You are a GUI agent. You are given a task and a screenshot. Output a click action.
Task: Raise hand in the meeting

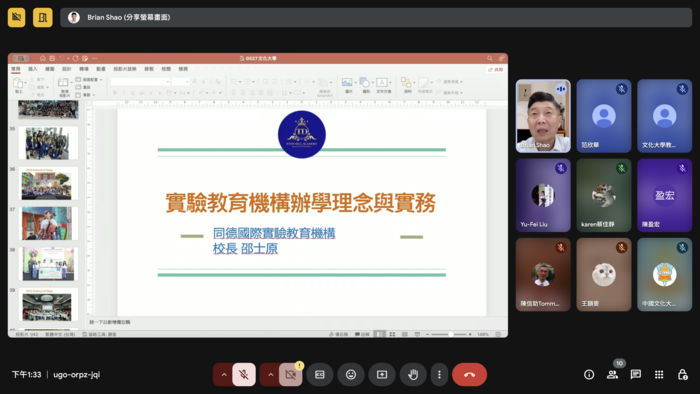point(413,374)
